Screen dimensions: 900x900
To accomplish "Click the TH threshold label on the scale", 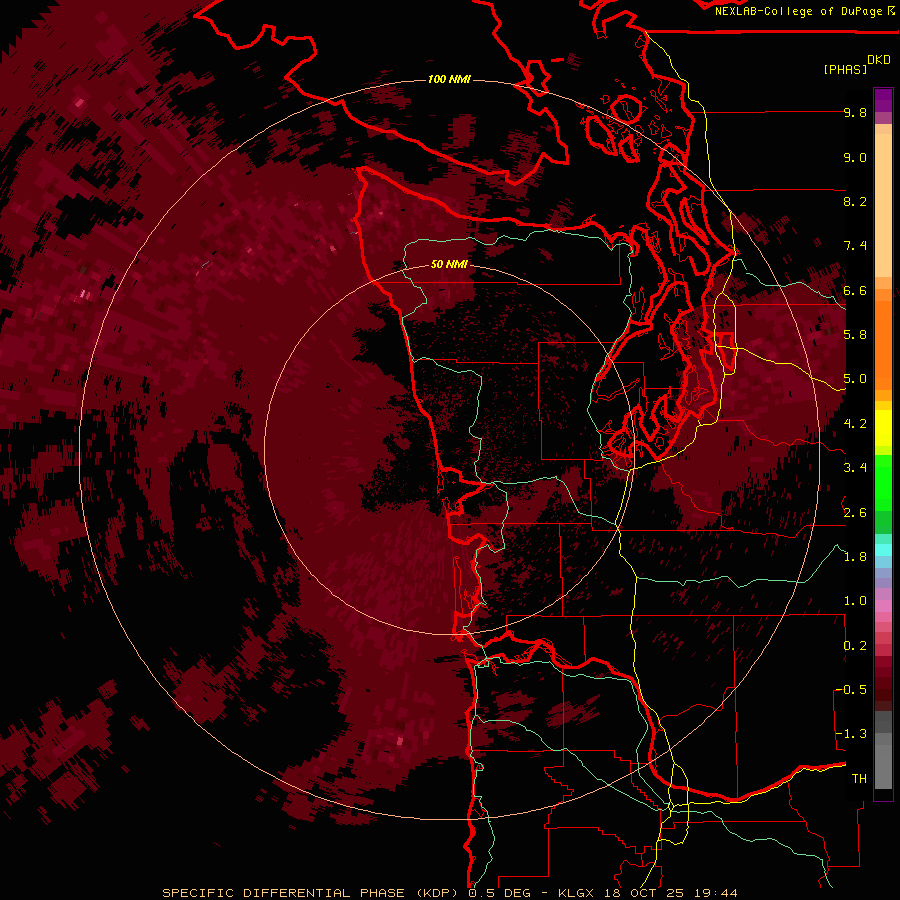I will click(859, 779).
